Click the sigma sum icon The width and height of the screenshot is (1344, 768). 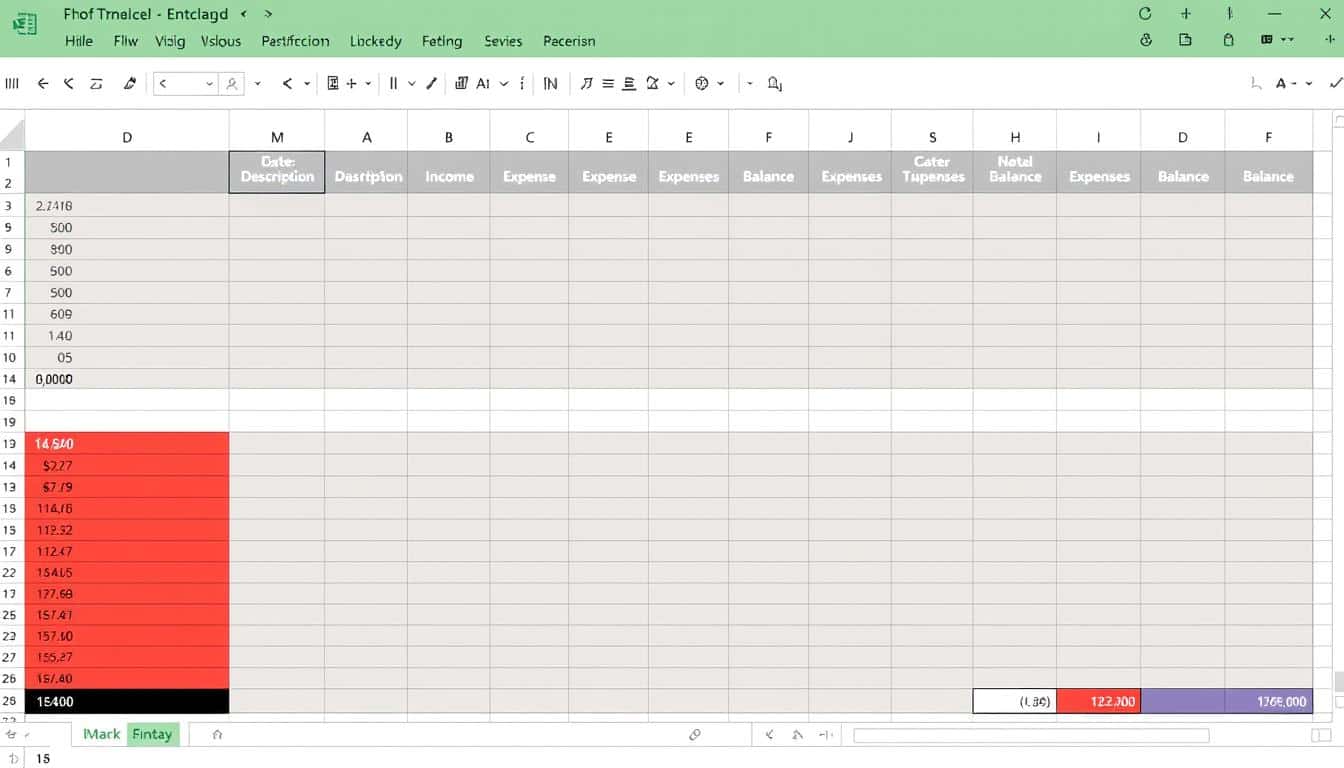tap(652, 84)
